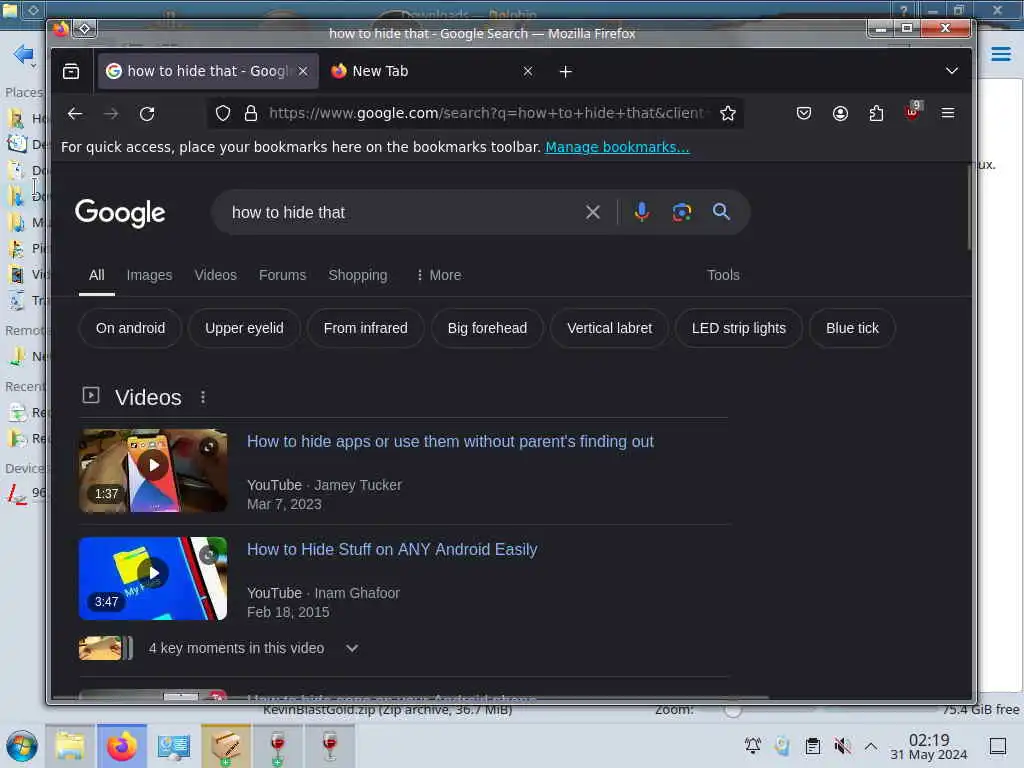Screen dimensions: 1024x768
Task: Expand More search filters menu
Action: [439, 275]
